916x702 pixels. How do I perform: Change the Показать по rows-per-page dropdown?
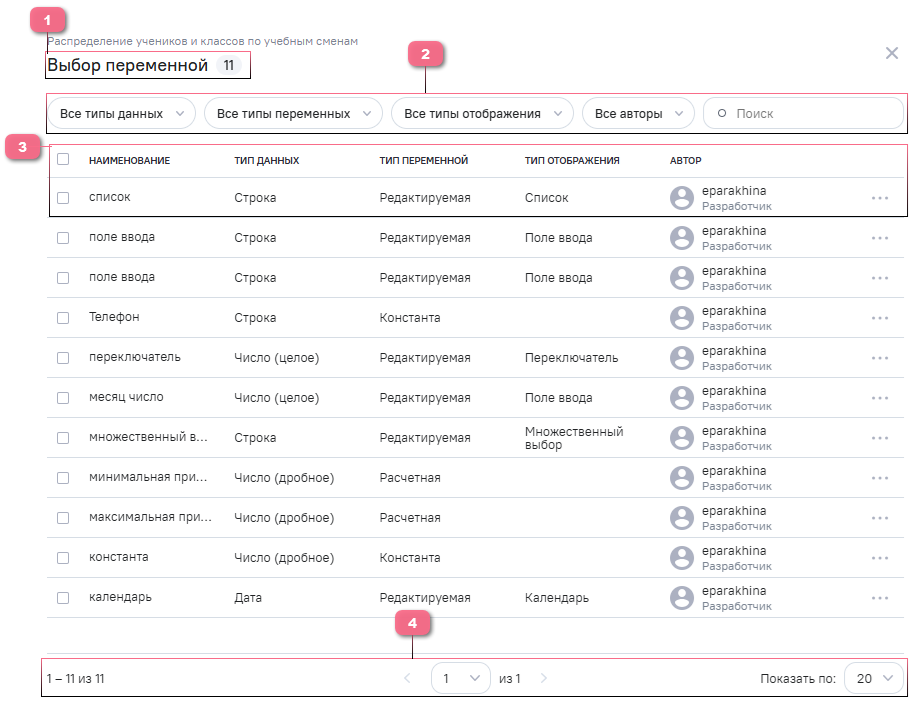point(874,679)
